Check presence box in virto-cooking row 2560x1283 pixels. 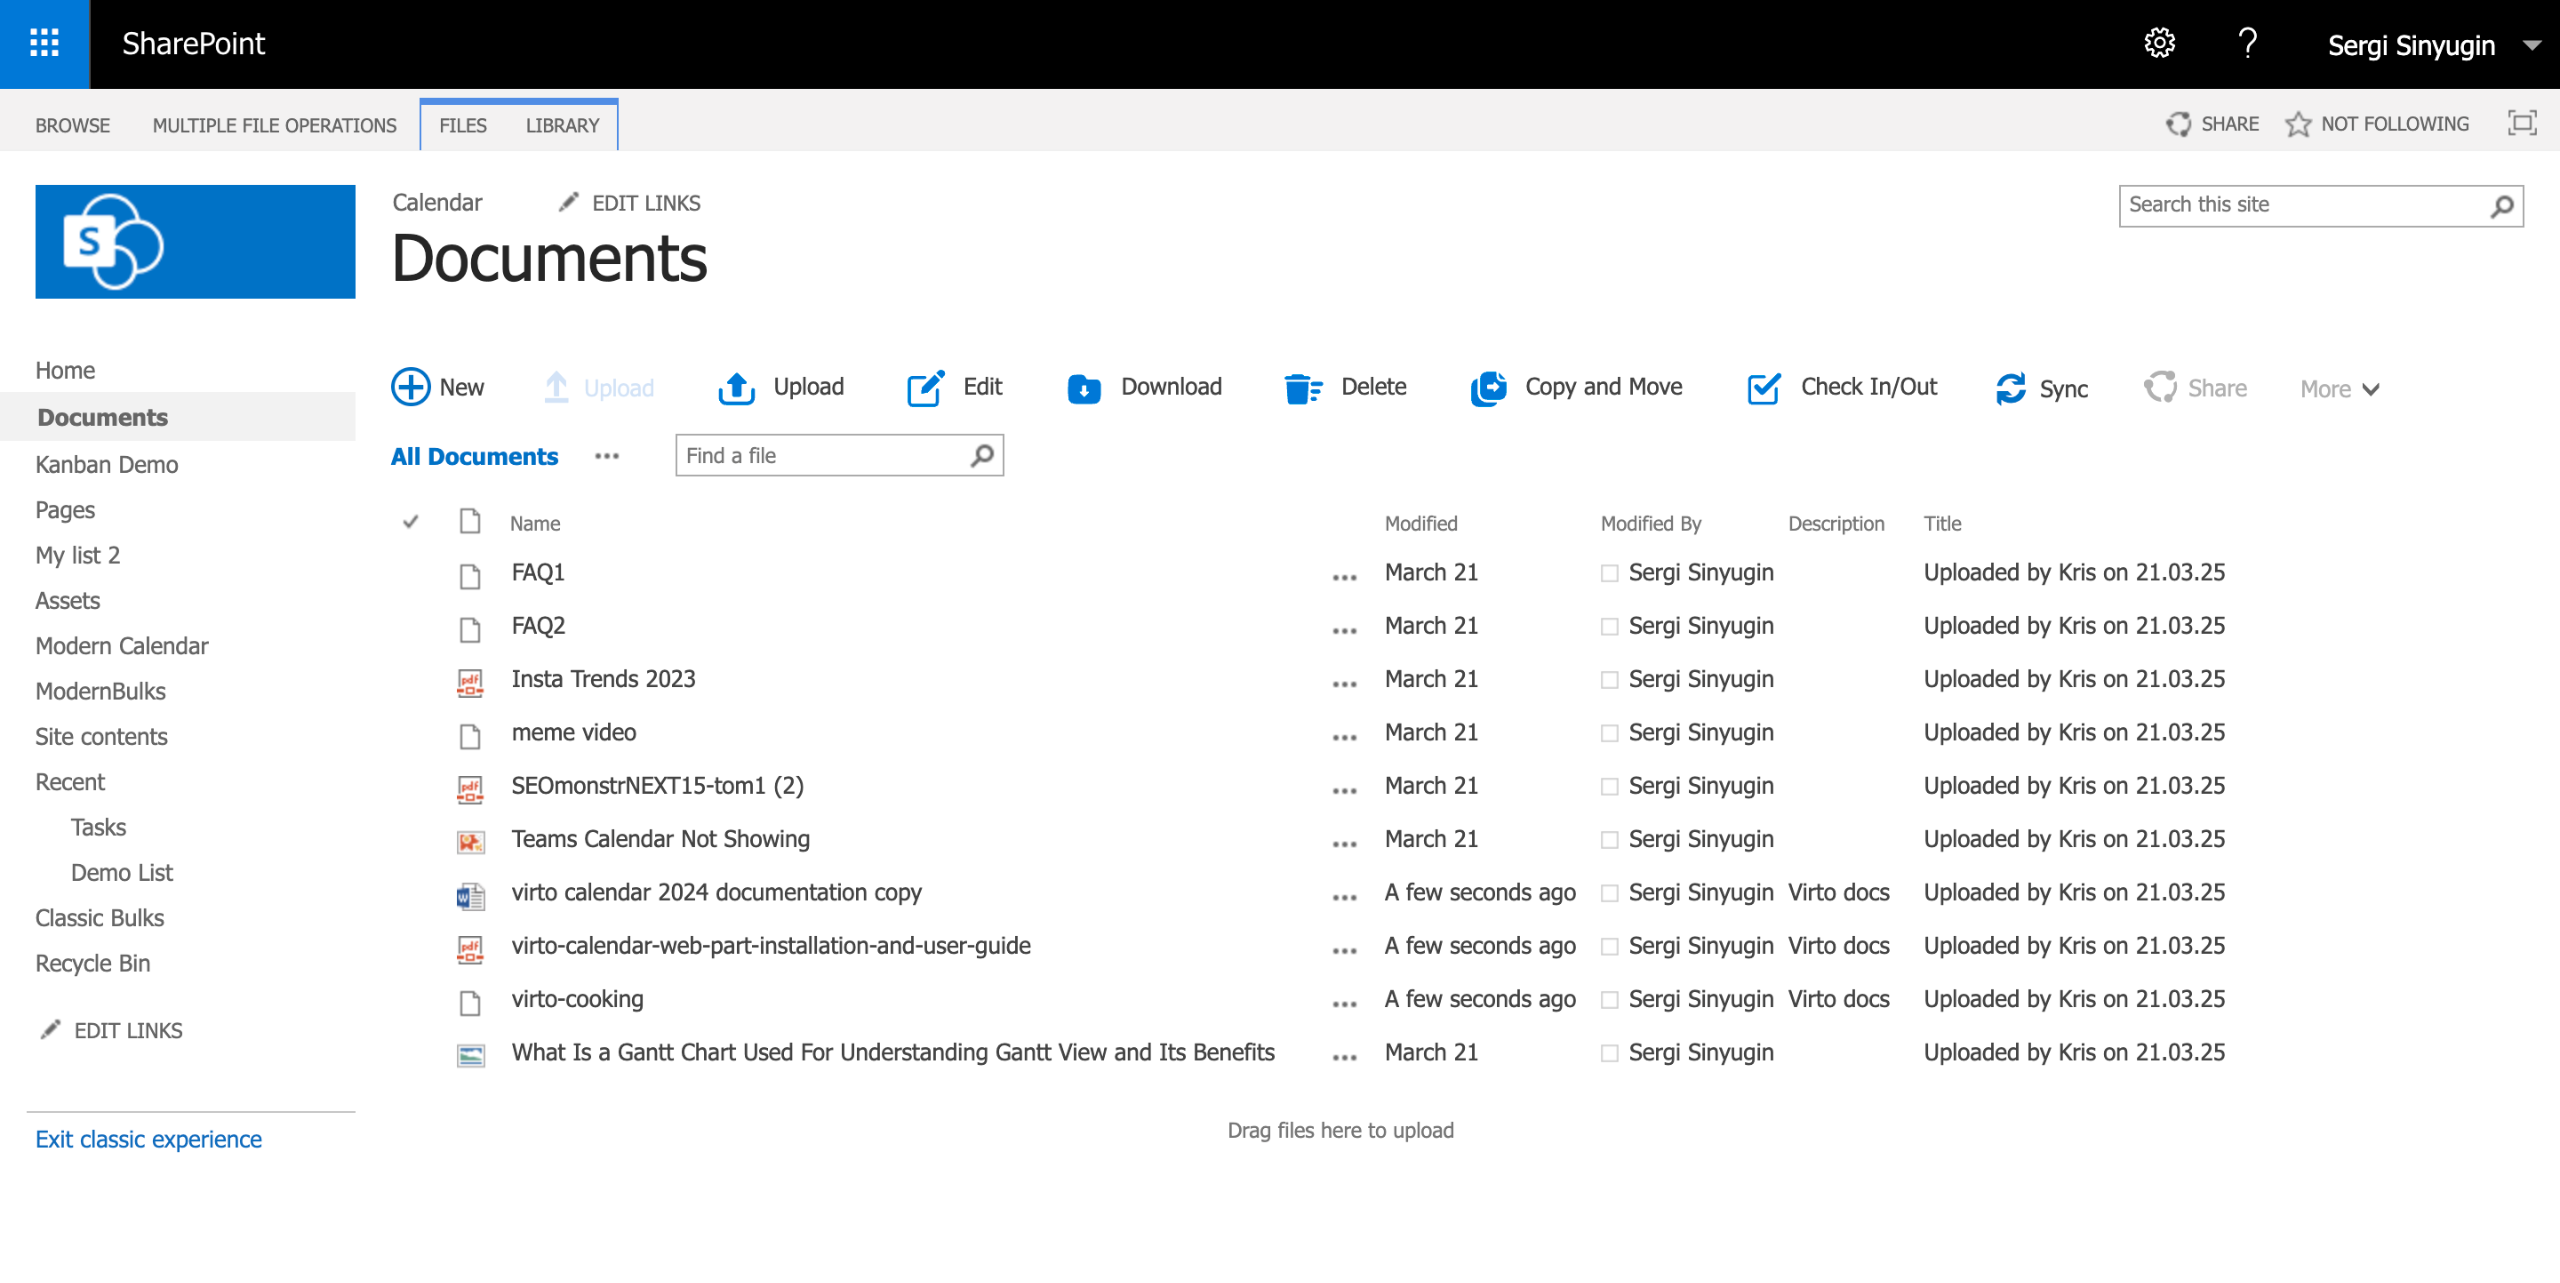click(x=1609, y=1000)
